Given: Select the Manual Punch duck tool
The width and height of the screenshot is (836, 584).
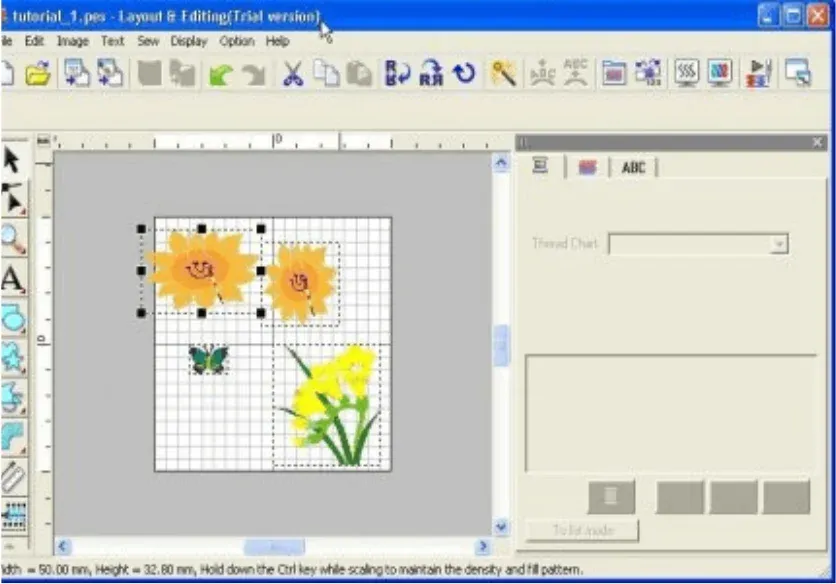Looking at the screenshot, I should (13, 397).
